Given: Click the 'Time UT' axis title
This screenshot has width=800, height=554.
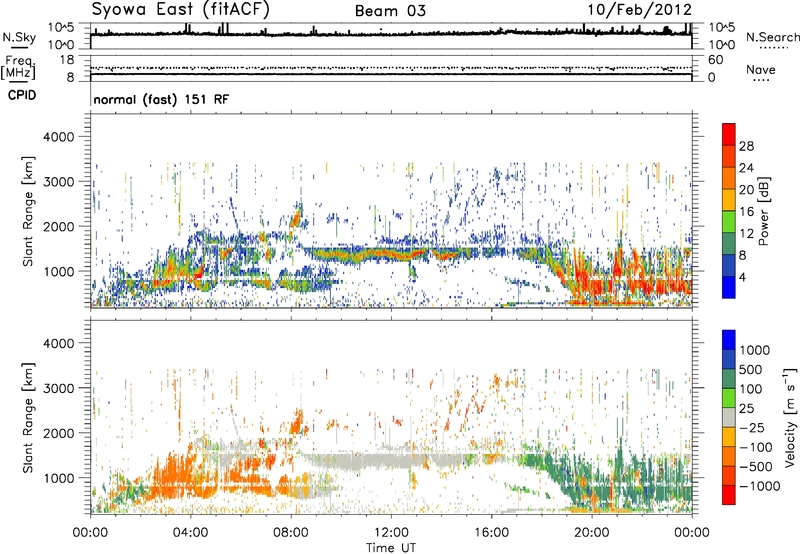Looking at the screenshot, I should [x=391, y=548].
